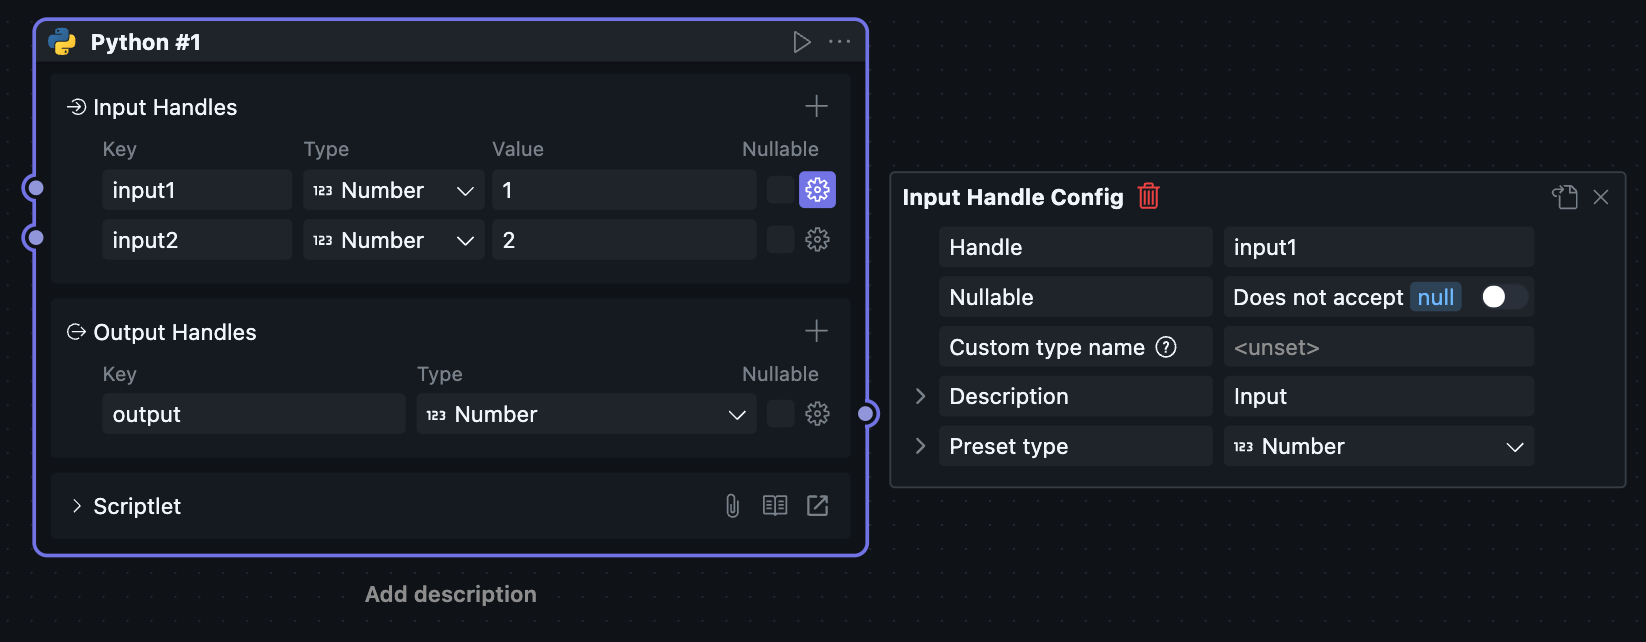Click the Custom type name unset field
1646x642 pixels.
click(x=1378, y=347)
